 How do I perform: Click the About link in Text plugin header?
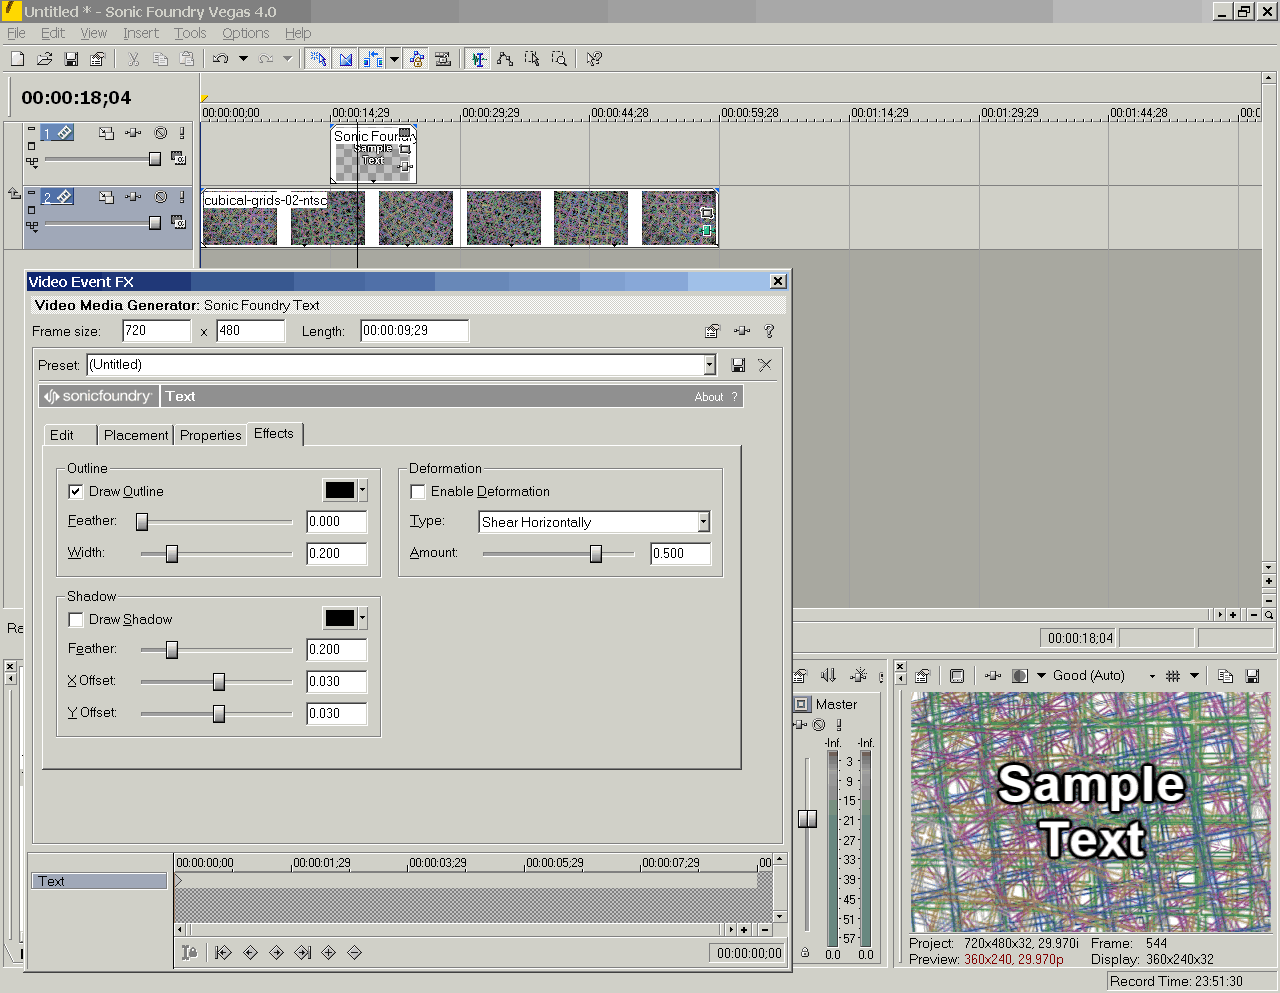point(709,397)
